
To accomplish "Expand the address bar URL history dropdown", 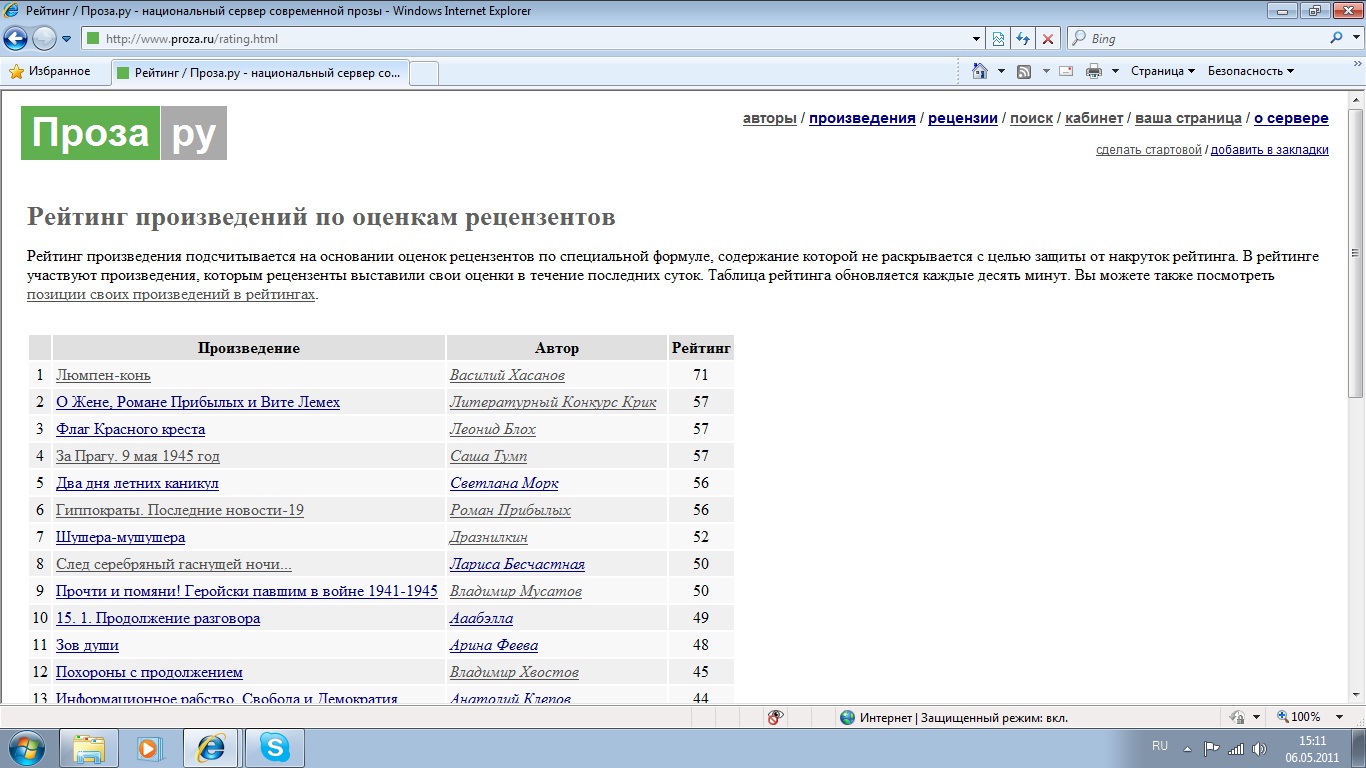I will pos(977,39).
